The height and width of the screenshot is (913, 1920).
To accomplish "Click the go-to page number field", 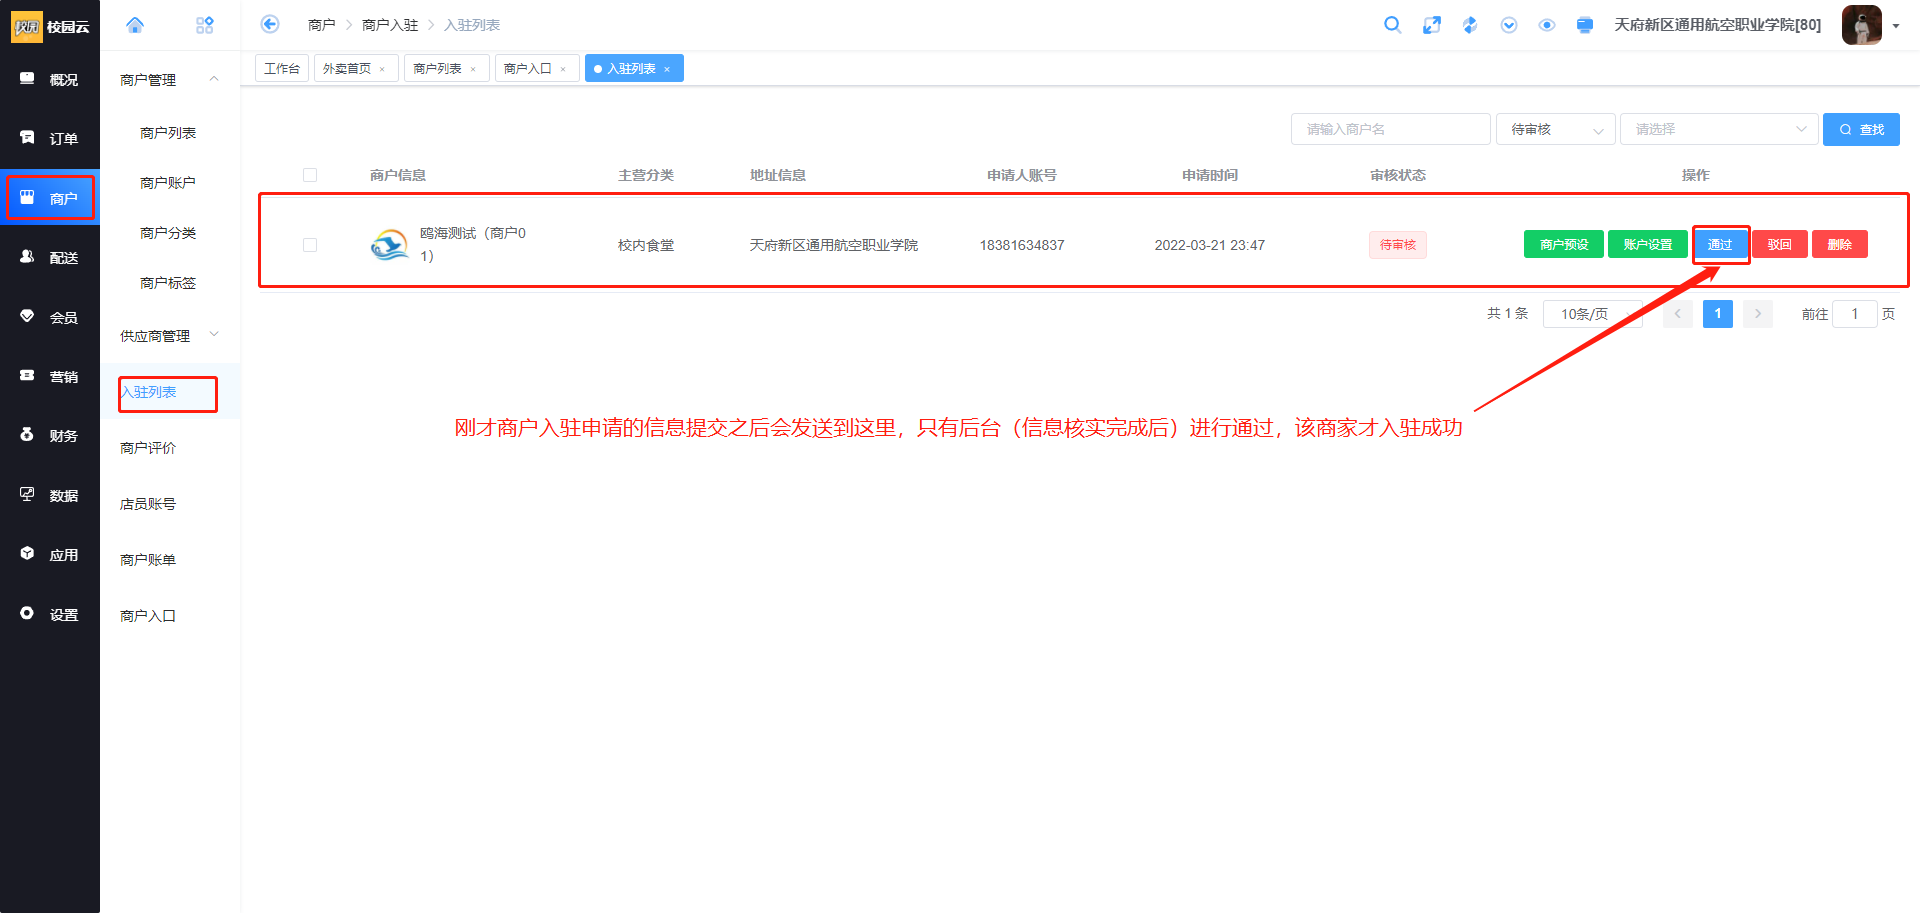I will click(x=1855, y=314).
